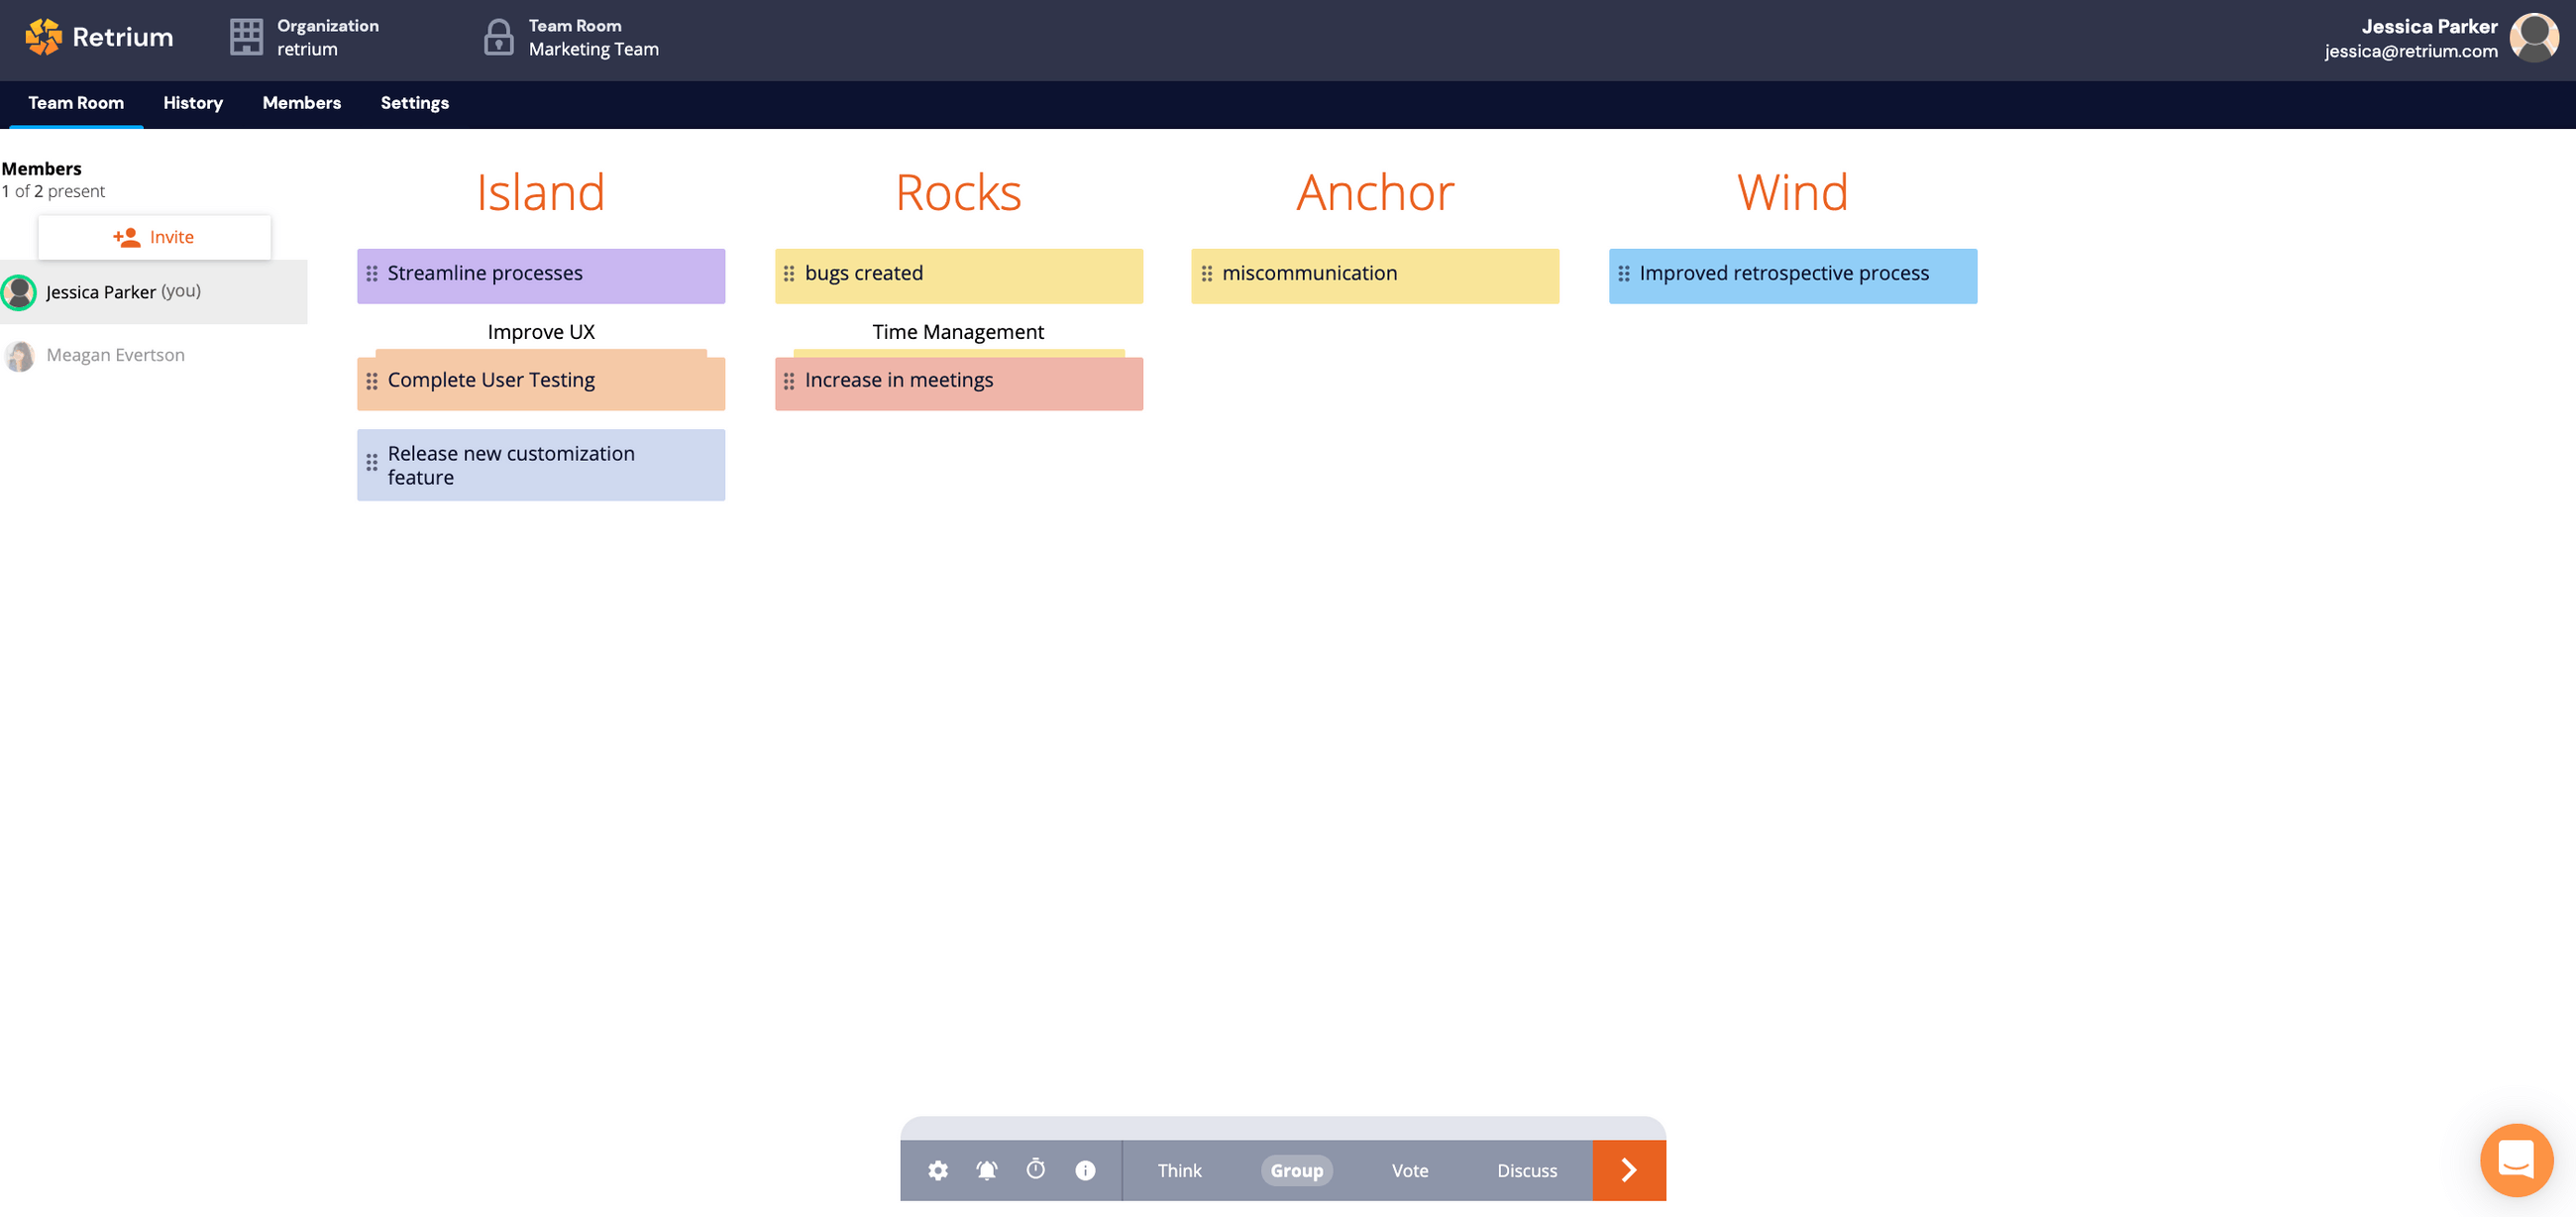Open the Settings tab

pos(414,103)
